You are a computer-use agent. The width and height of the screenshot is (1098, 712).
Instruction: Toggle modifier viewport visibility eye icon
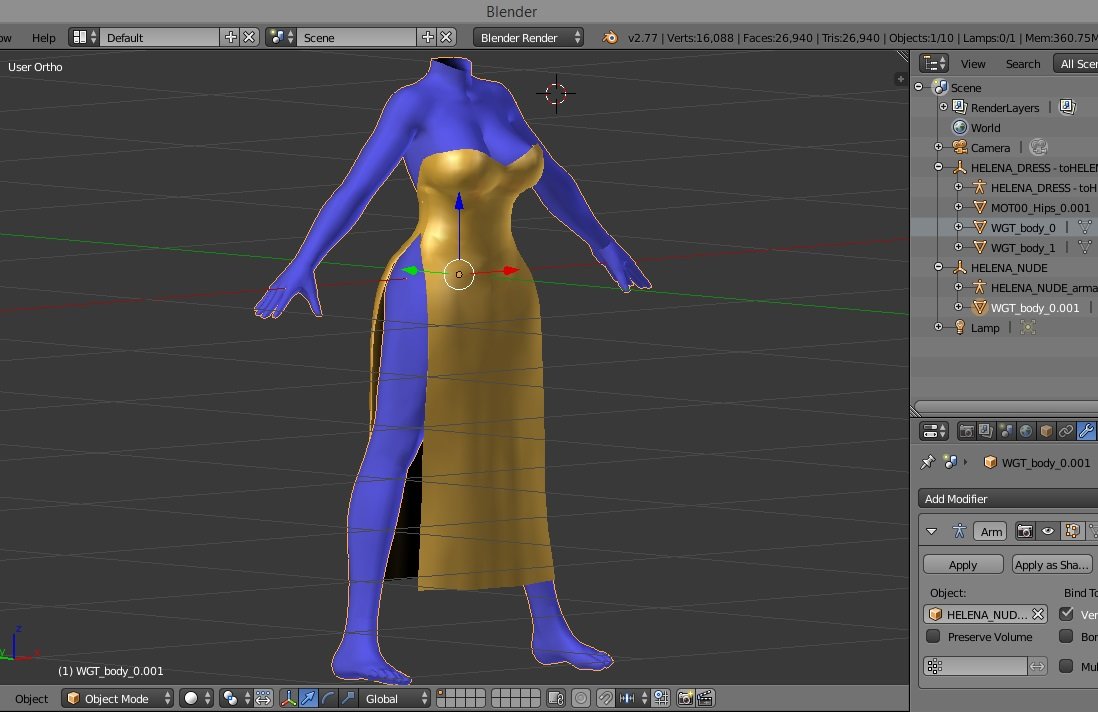coord(1048,531)
